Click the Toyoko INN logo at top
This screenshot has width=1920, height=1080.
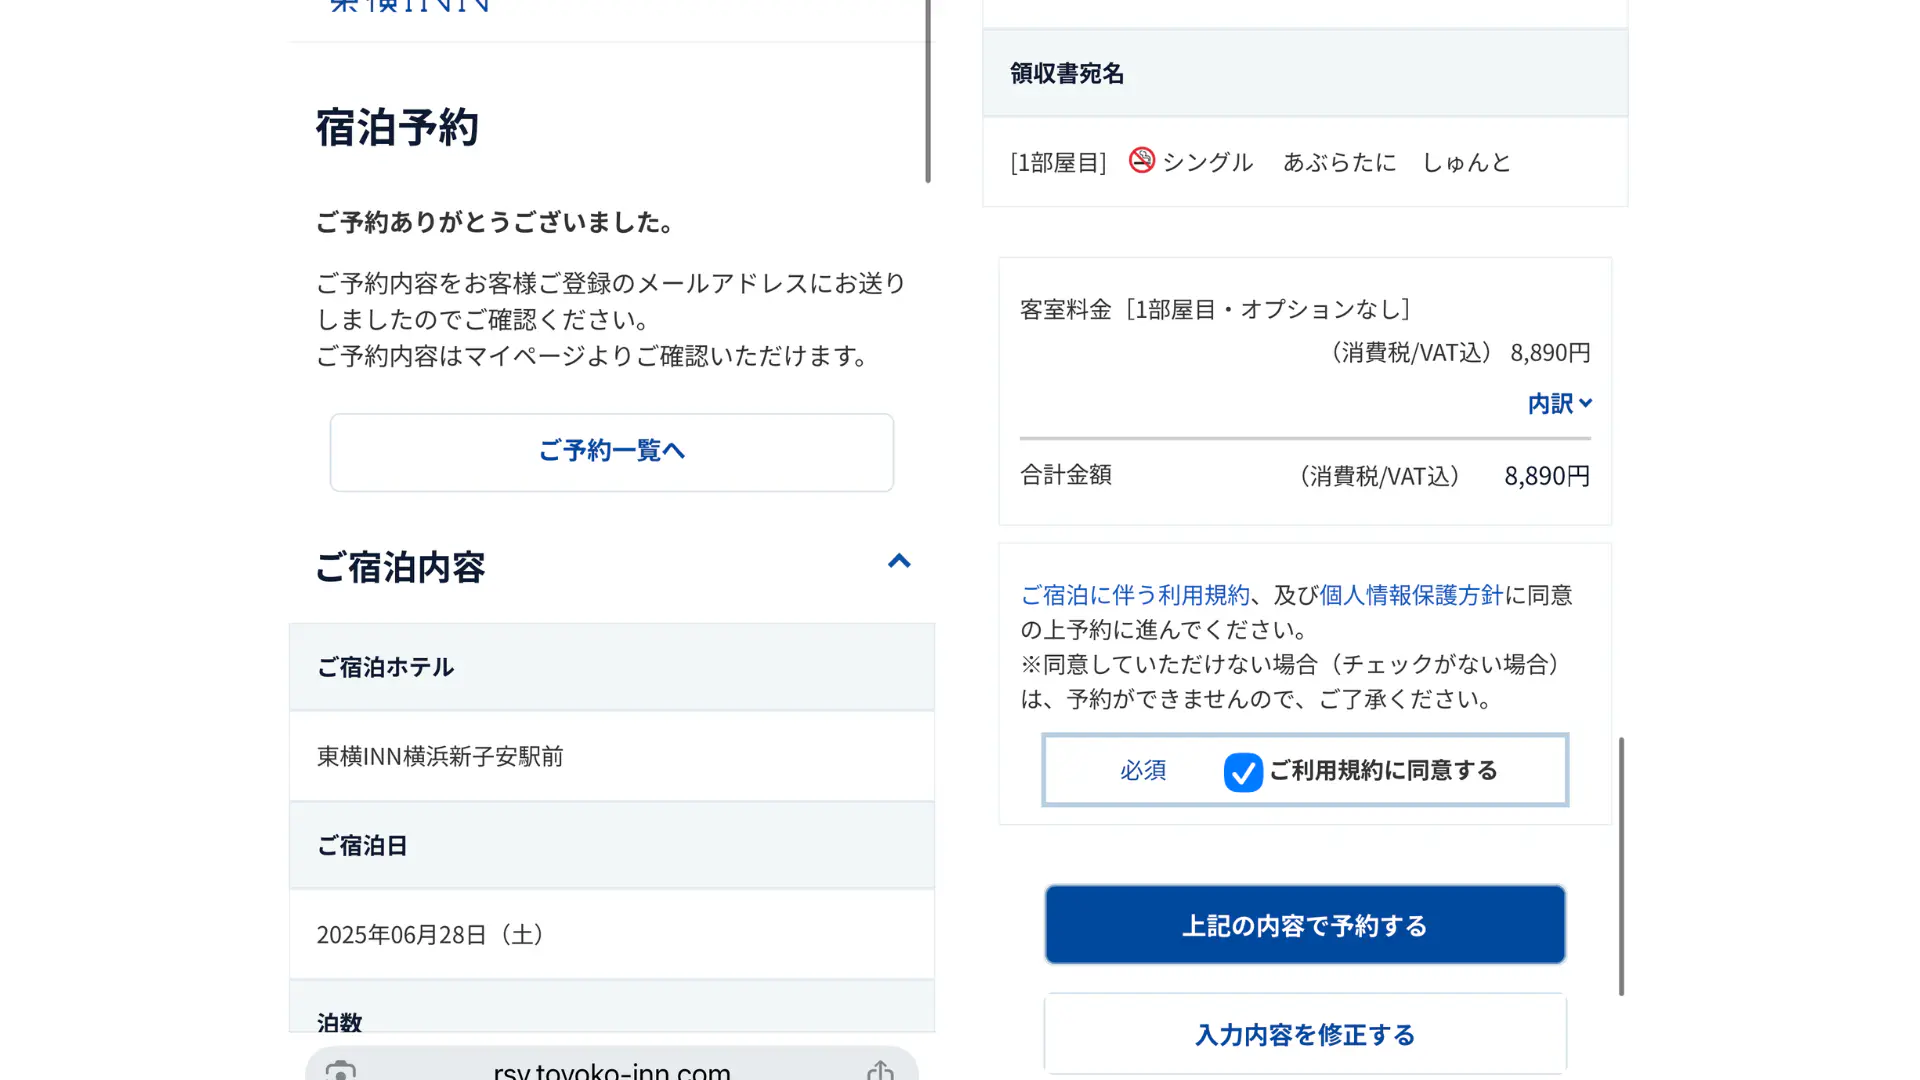coord(410,6)
